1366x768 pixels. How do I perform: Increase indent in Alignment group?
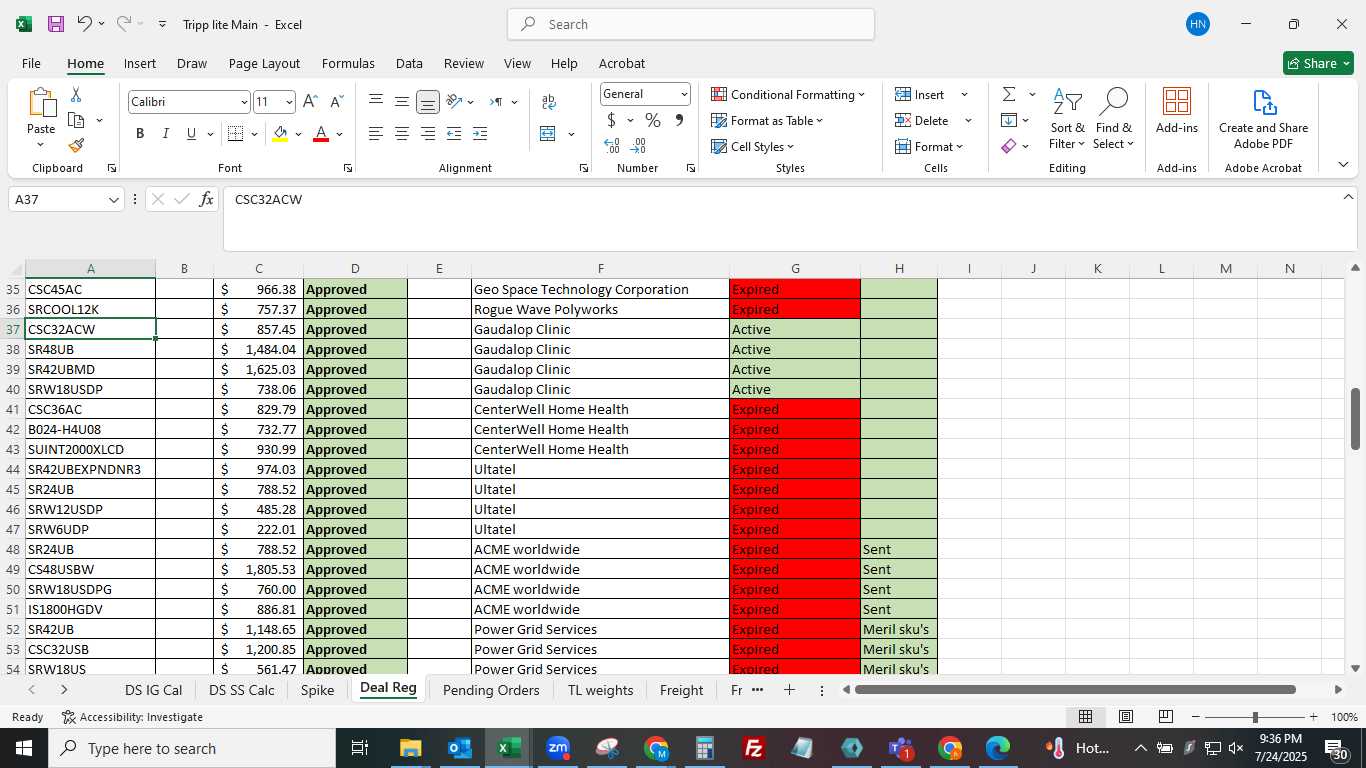pyautogui.click(x=480, y=134)
